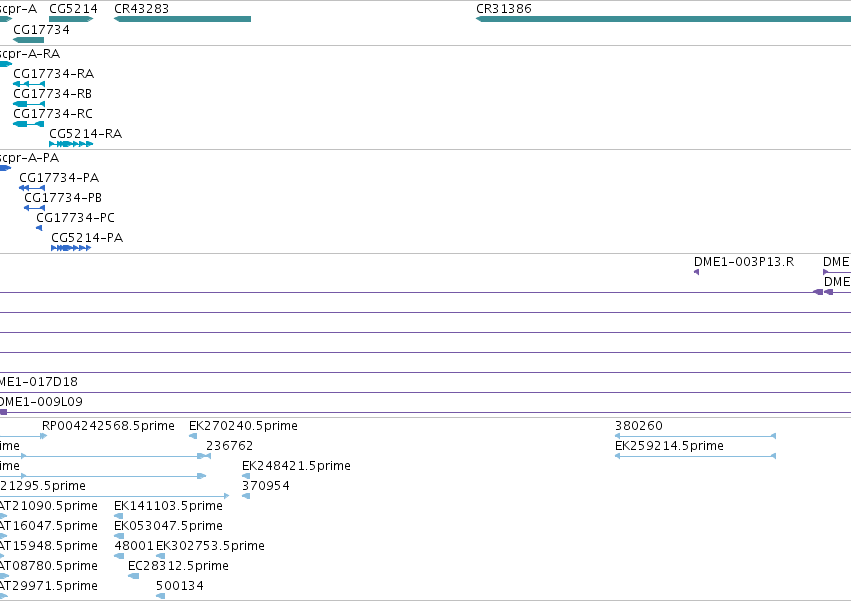851x601 pixels.
Task: Select the 500134 EST label
Action: (180, 586)
